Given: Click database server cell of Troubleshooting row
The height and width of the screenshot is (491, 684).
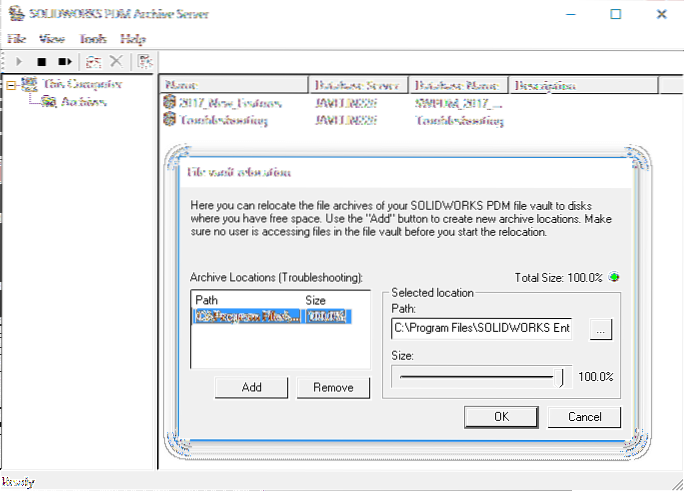Looking at the screenshot, I should point(346,120).
